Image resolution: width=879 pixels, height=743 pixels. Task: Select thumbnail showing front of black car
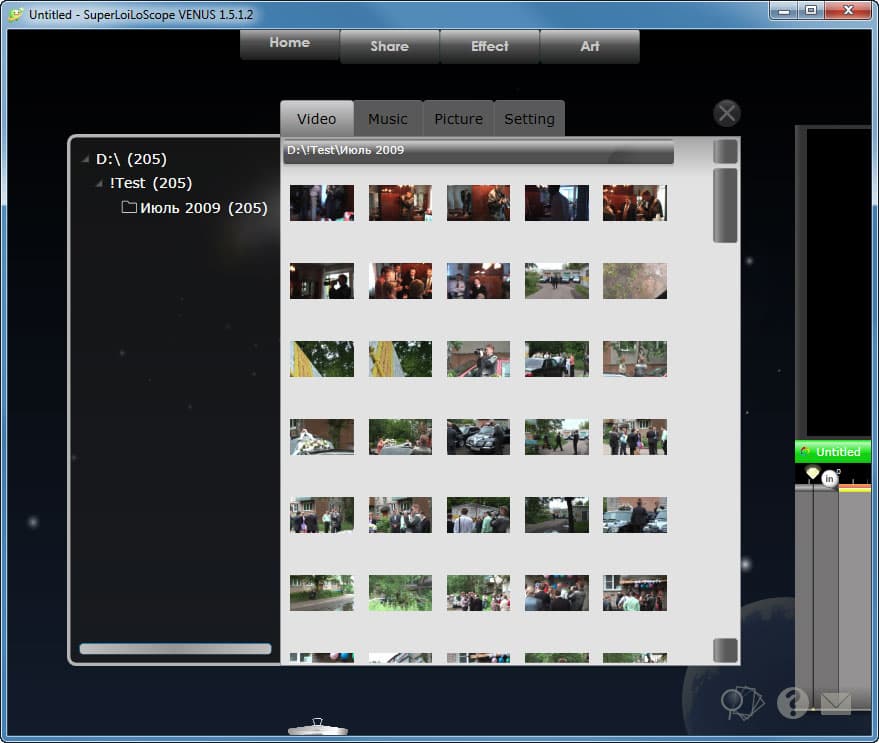tap(478, 437)
